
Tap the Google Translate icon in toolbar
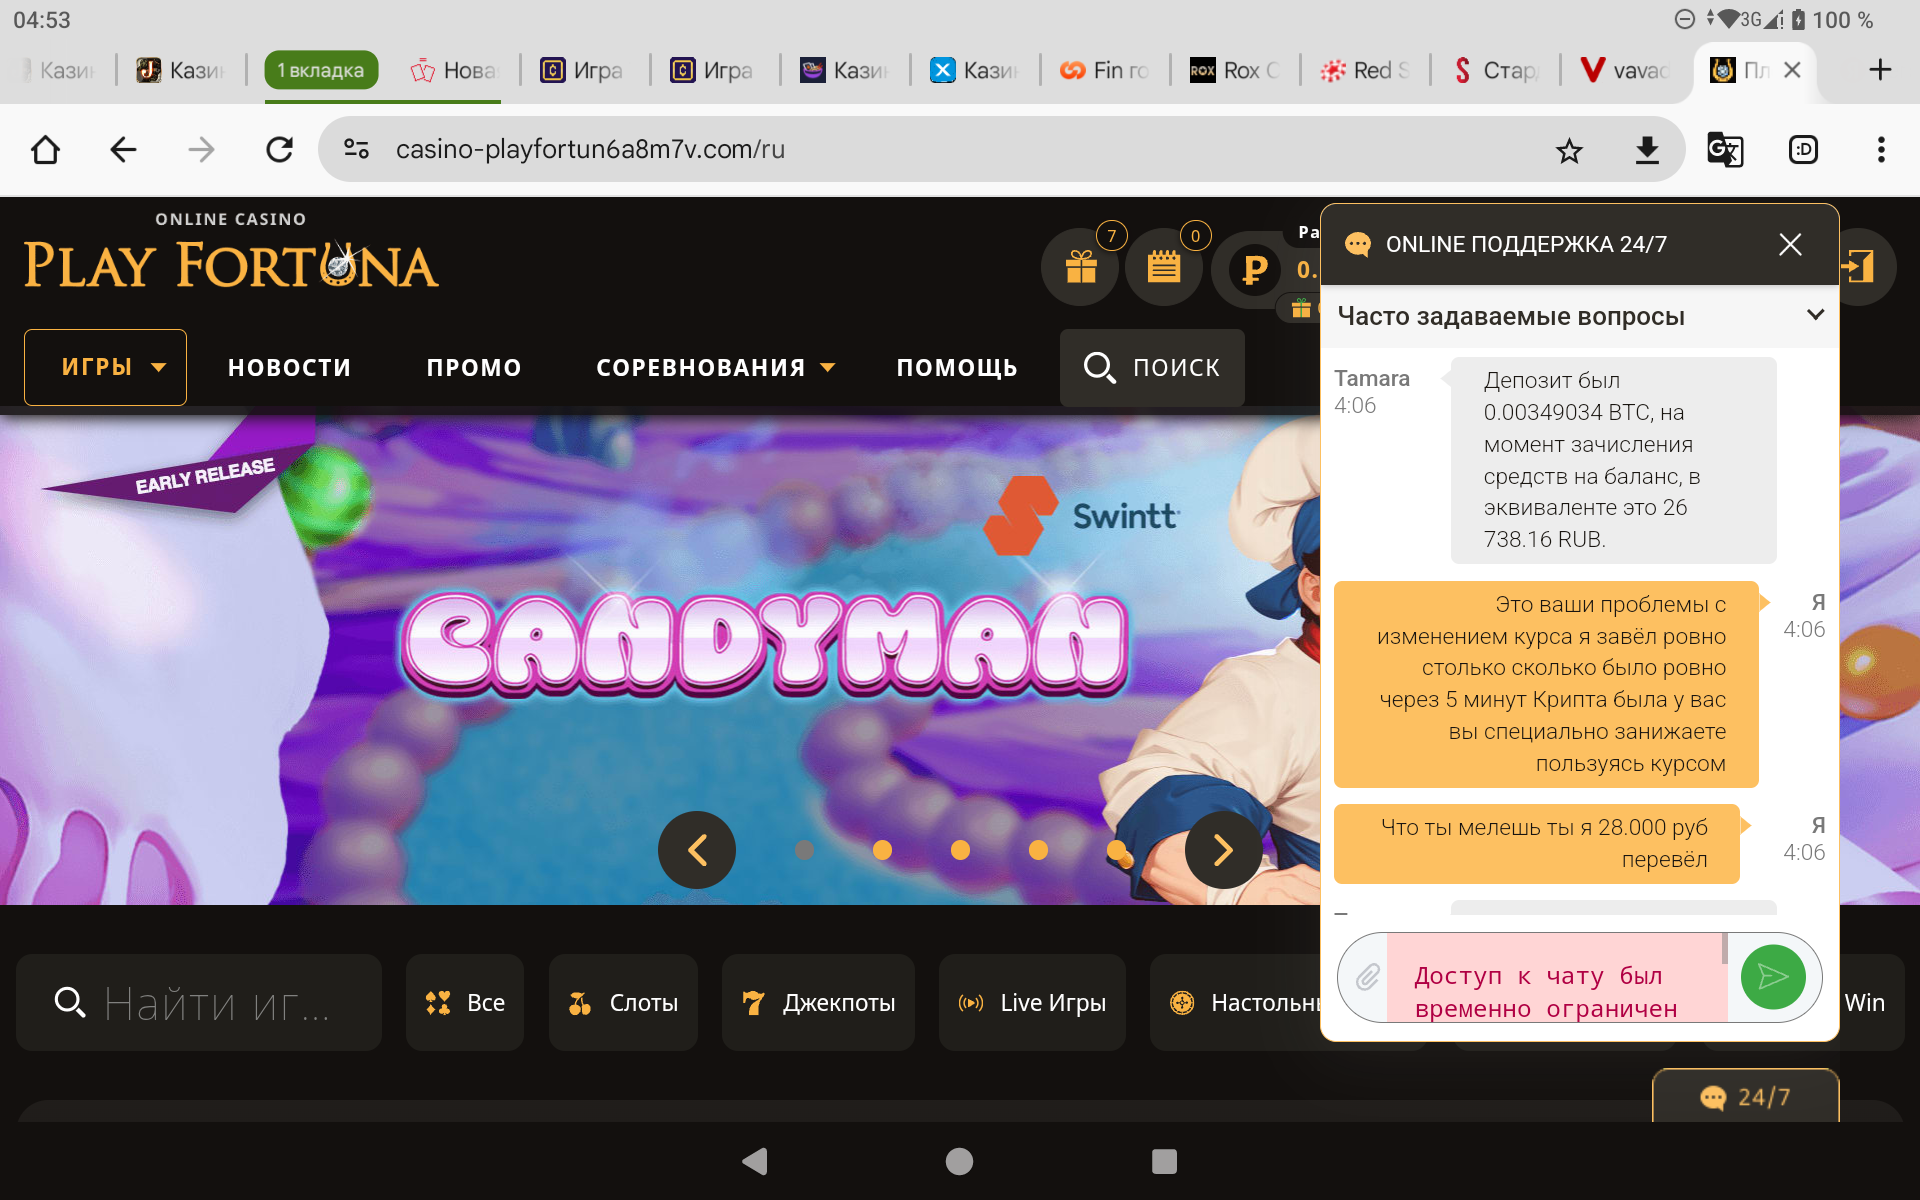tap(1724, 150)
